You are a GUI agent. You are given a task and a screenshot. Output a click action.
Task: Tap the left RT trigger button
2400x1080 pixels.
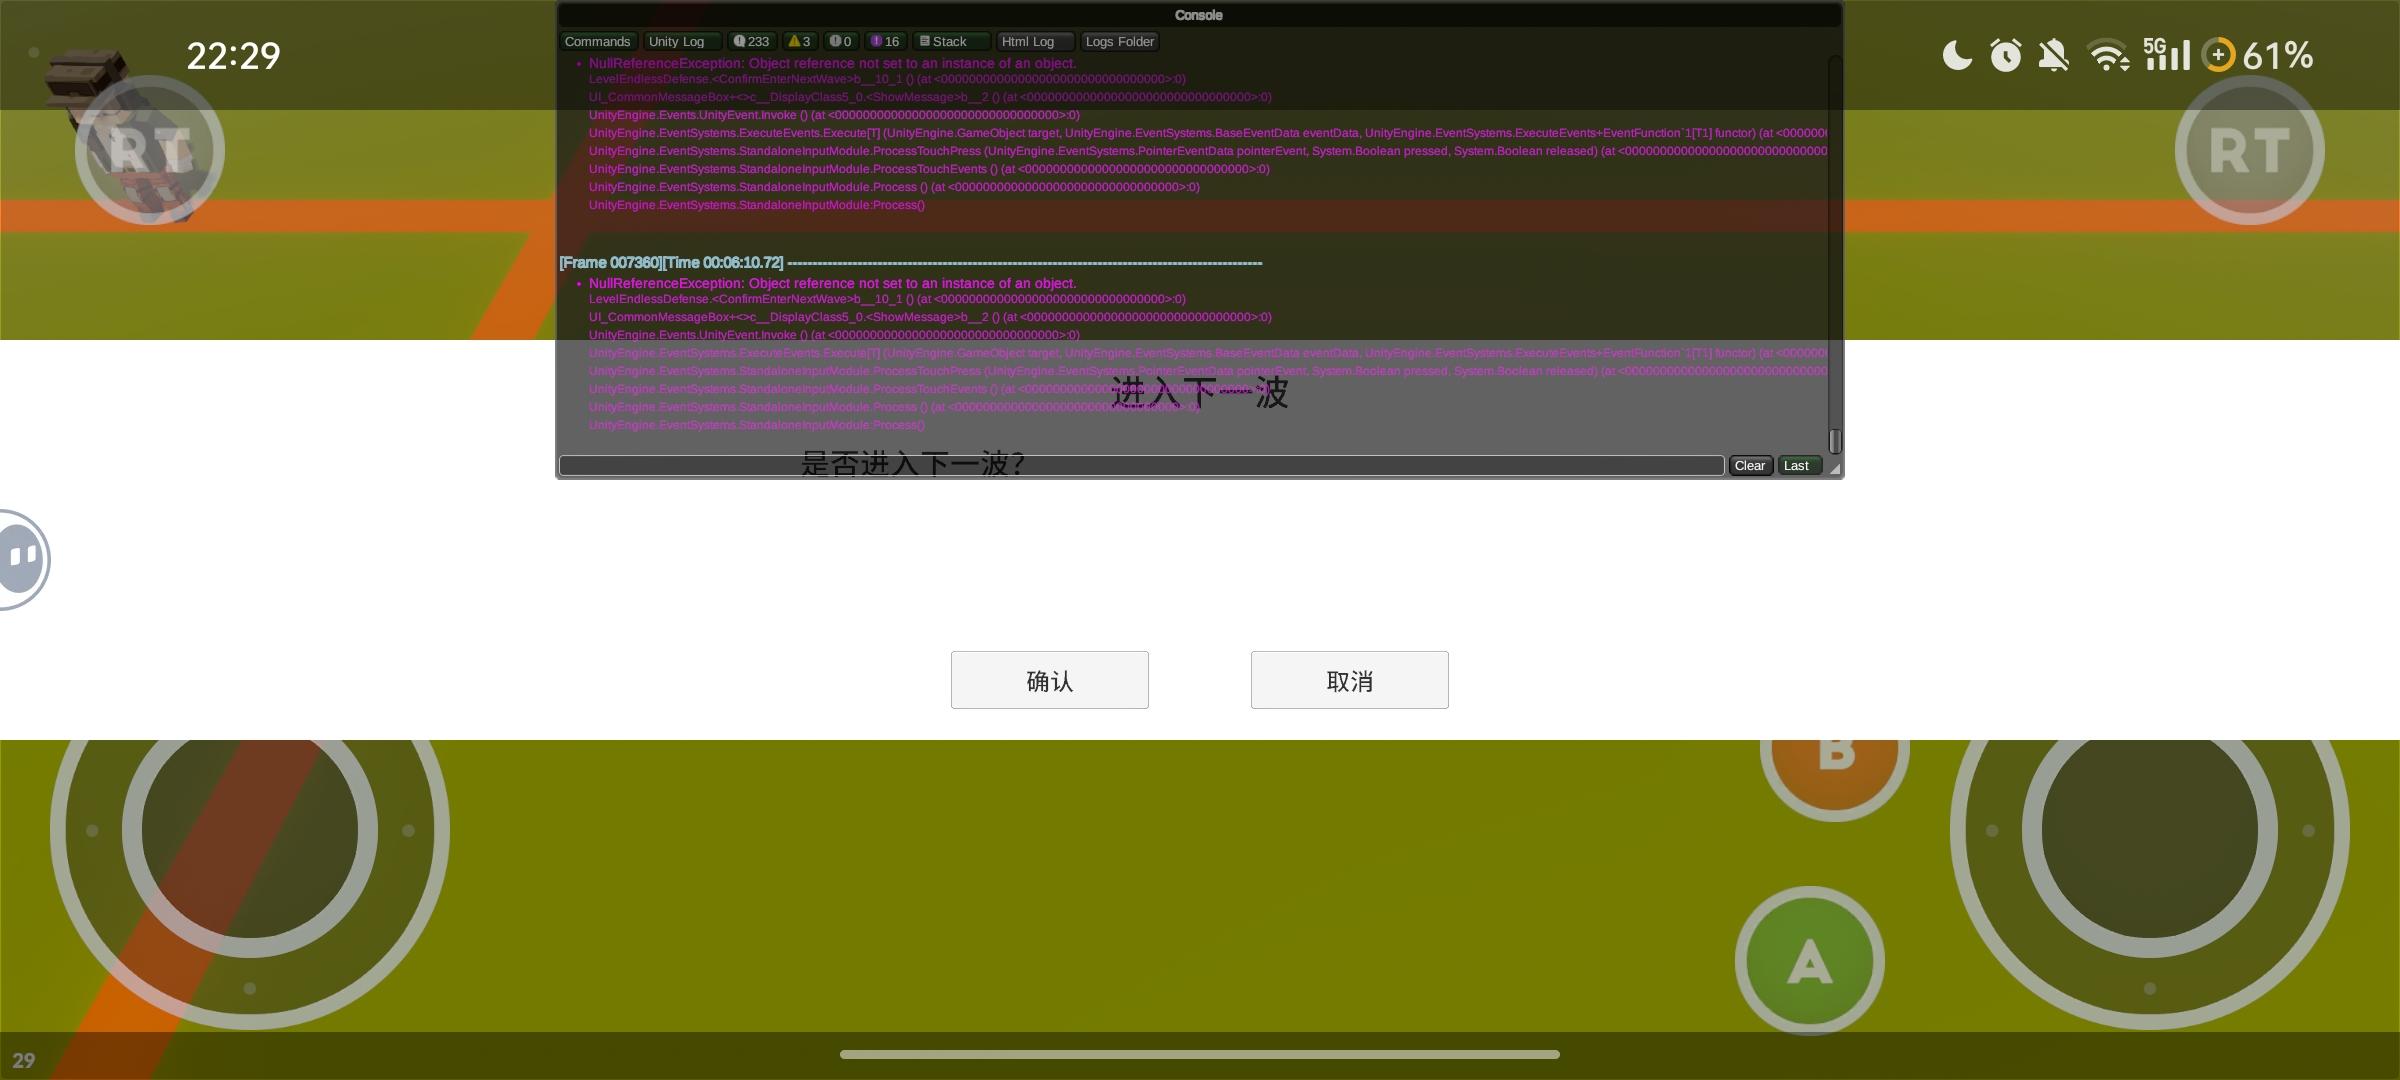(150, 150)
